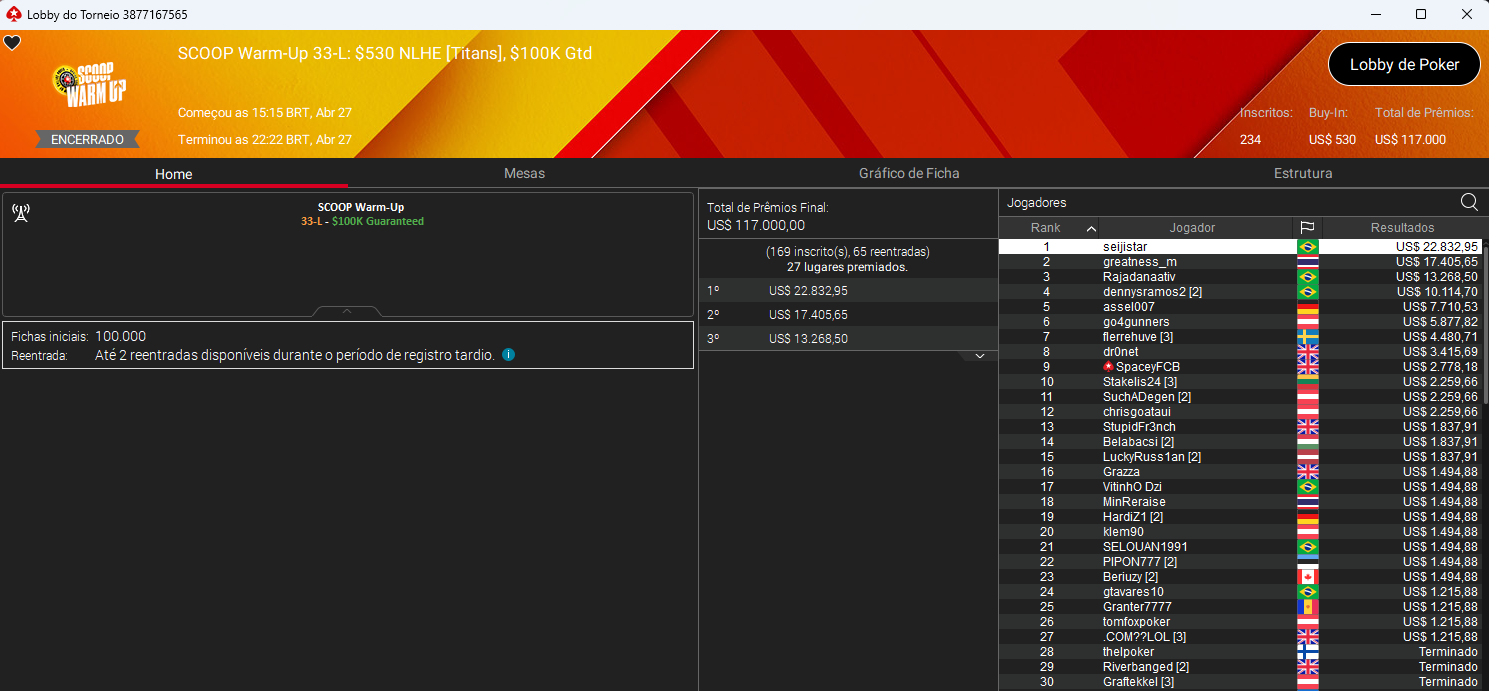Click the Jogadores panel title
Screen dimensions: 1489x691
tap(1036, 203)
